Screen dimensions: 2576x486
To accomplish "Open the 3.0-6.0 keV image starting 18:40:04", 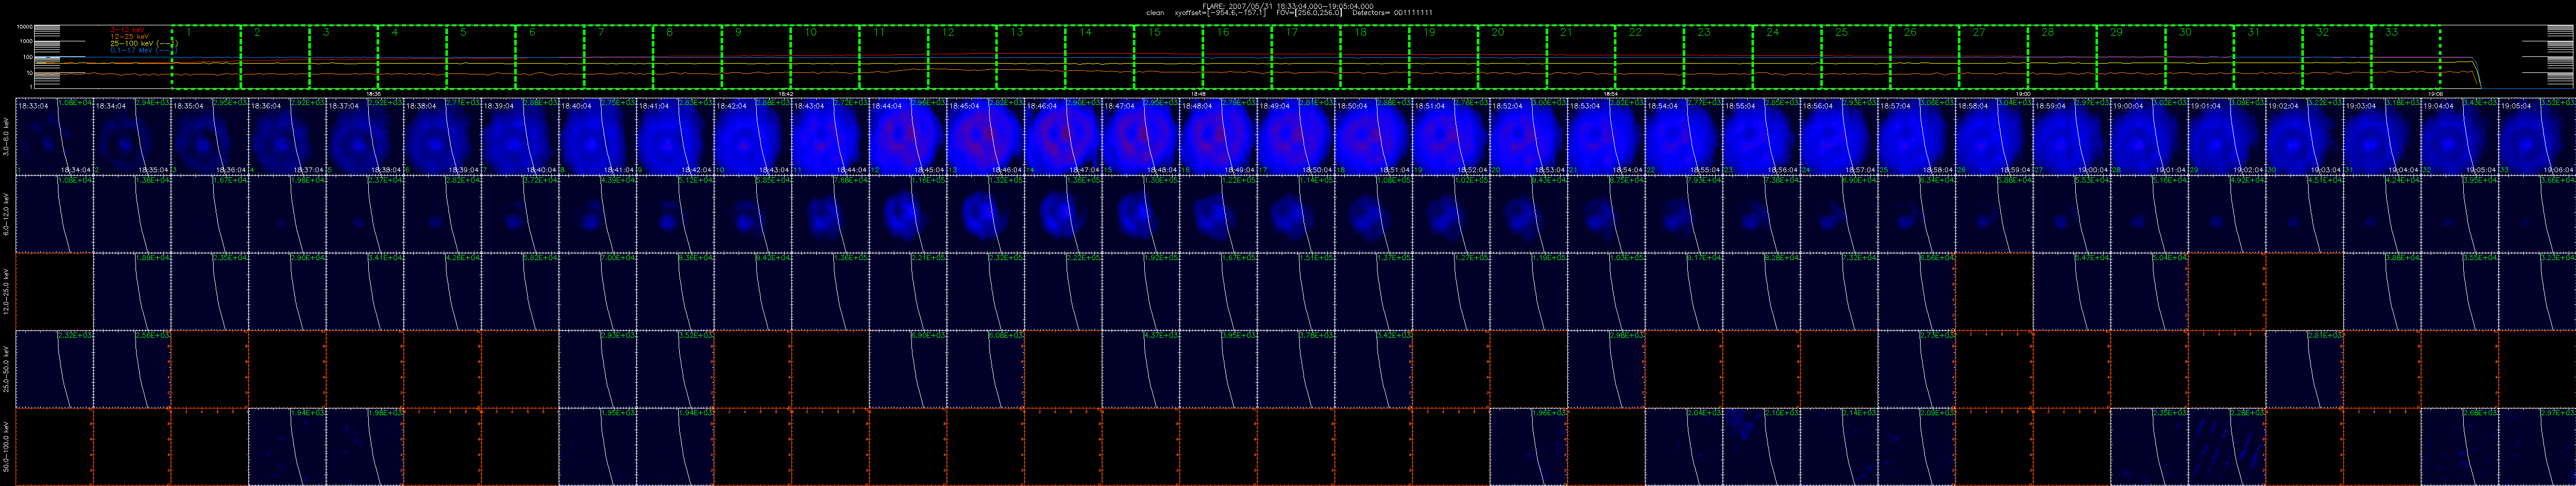I will (598, 136).
